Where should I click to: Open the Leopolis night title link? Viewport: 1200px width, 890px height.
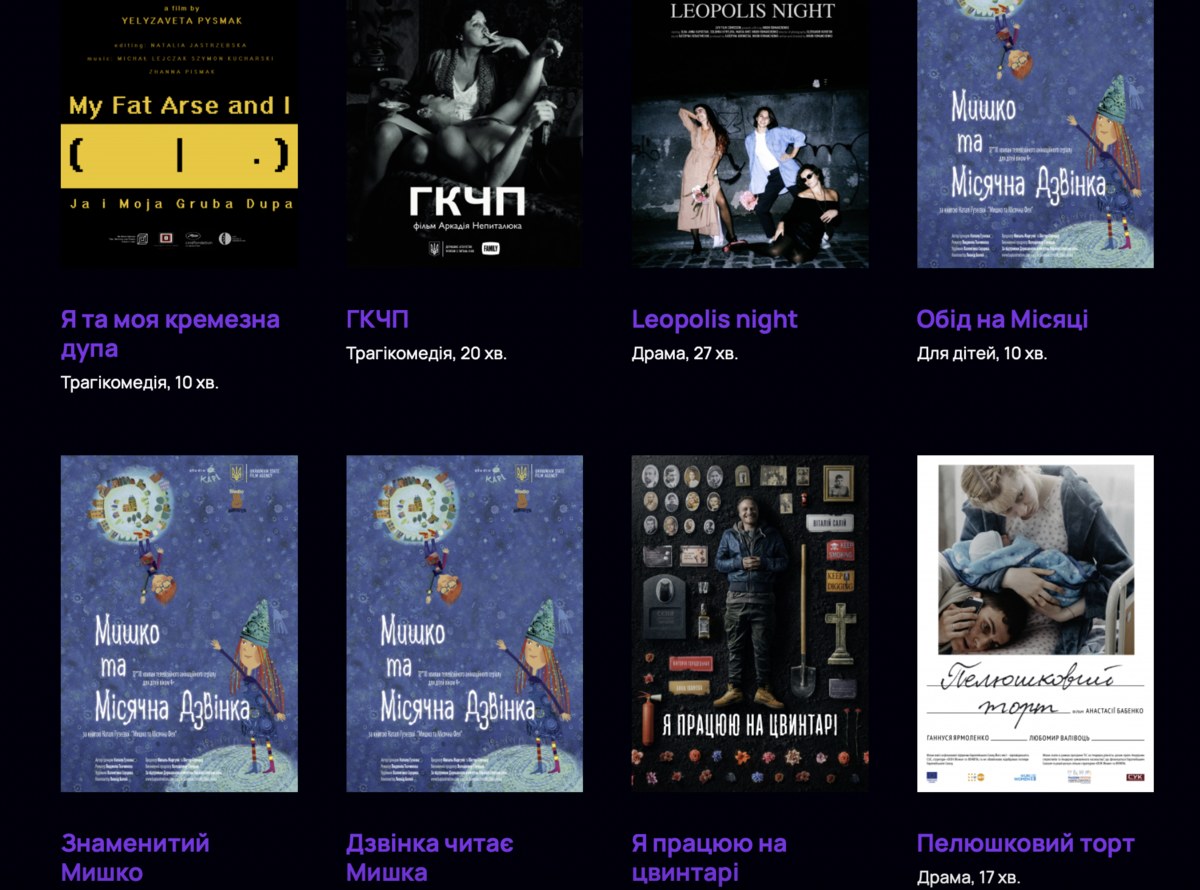(715, 320)
